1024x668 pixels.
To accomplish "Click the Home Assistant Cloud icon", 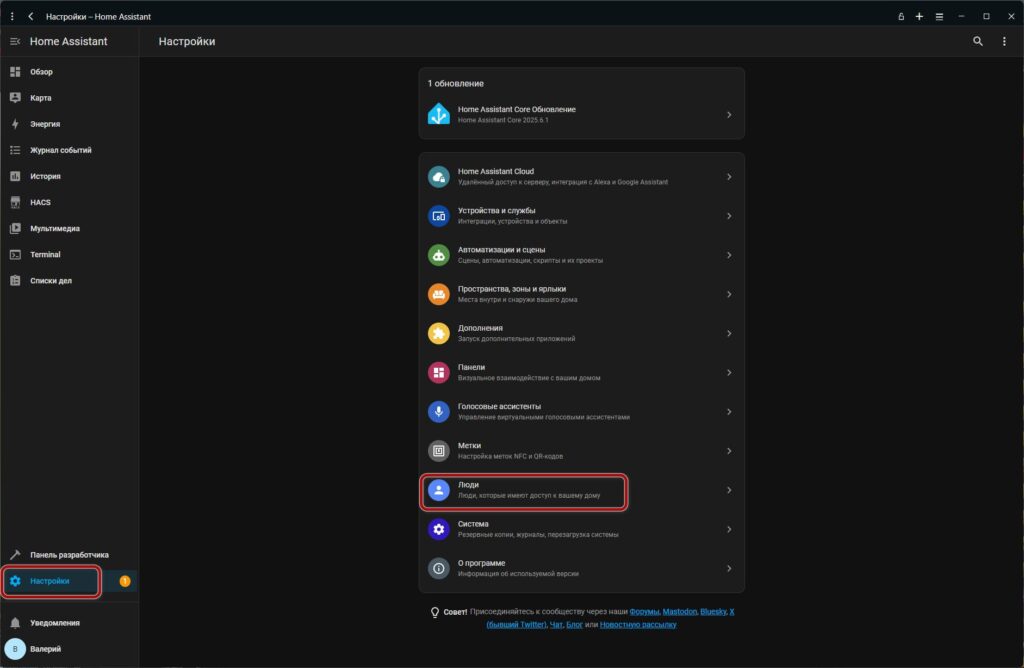I will click(x=438, y=177).
